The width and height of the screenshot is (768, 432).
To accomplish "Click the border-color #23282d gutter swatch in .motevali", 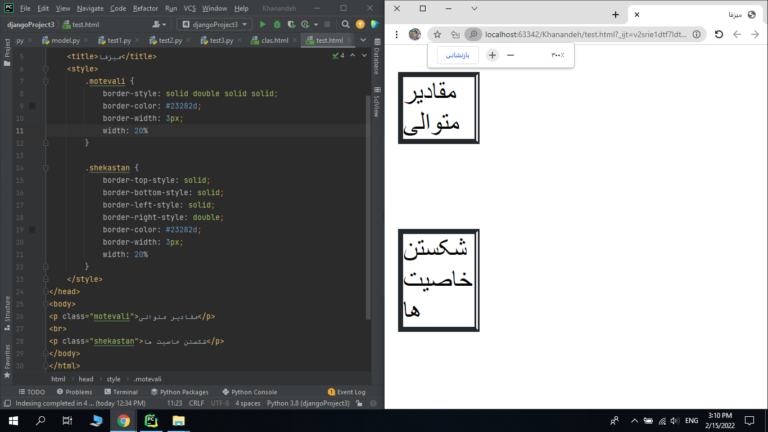I will click(32, 105).
